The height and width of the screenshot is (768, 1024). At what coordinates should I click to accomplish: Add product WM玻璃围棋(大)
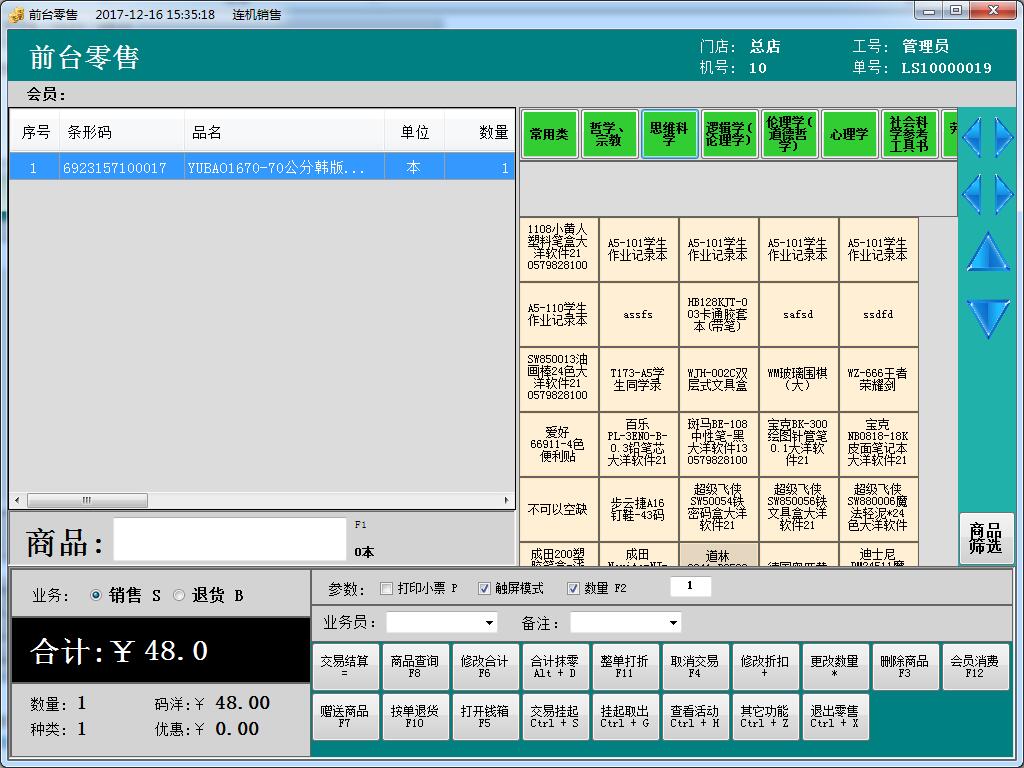(x=798, y=379)
